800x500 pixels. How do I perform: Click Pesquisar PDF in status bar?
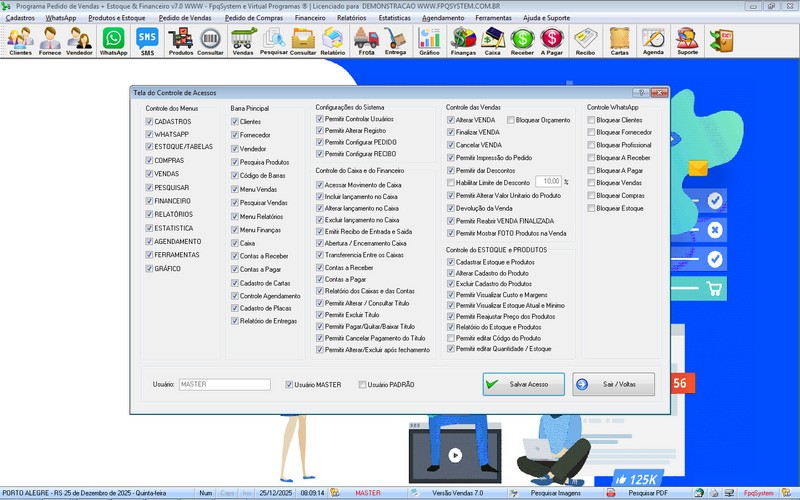pos(648,493)
